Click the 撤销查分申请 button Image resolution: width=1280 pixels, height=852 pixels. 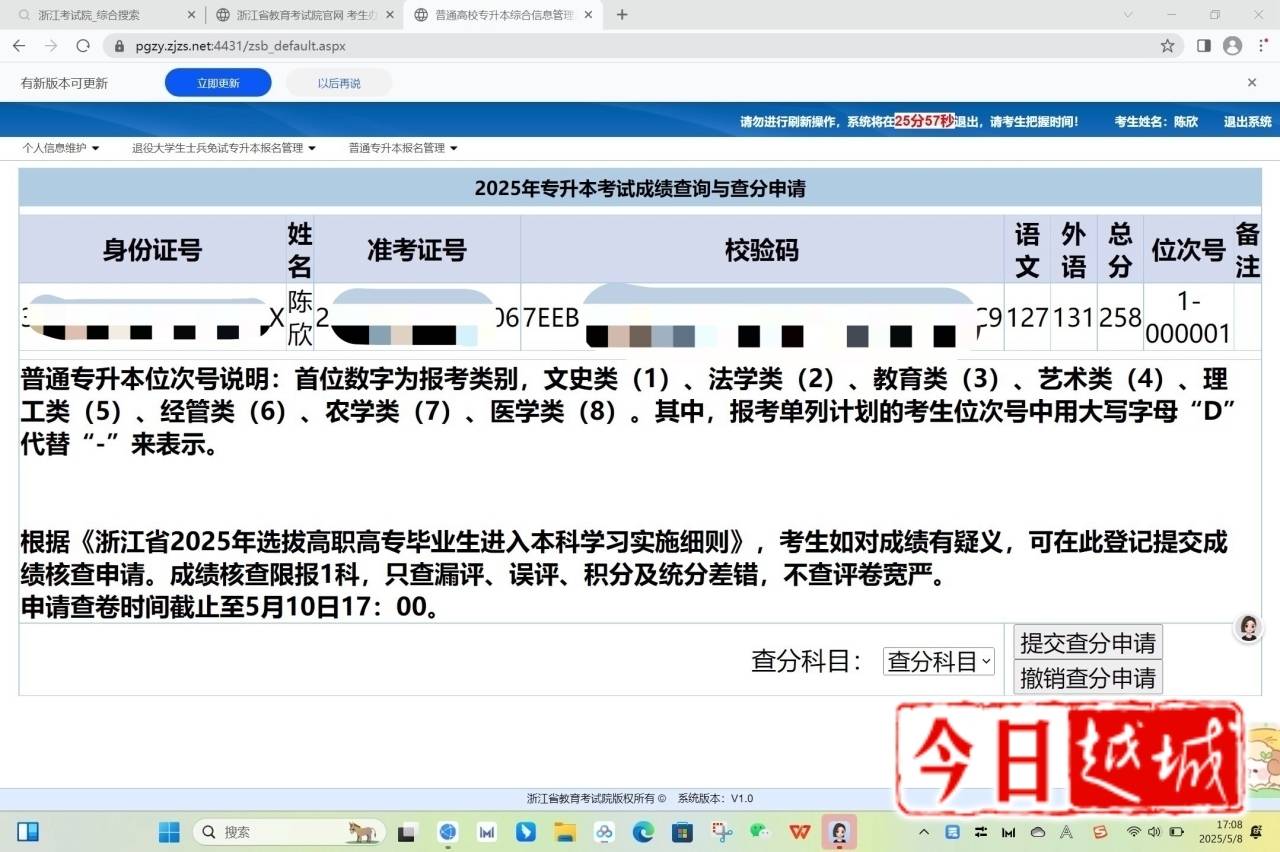pos(1087,678)
